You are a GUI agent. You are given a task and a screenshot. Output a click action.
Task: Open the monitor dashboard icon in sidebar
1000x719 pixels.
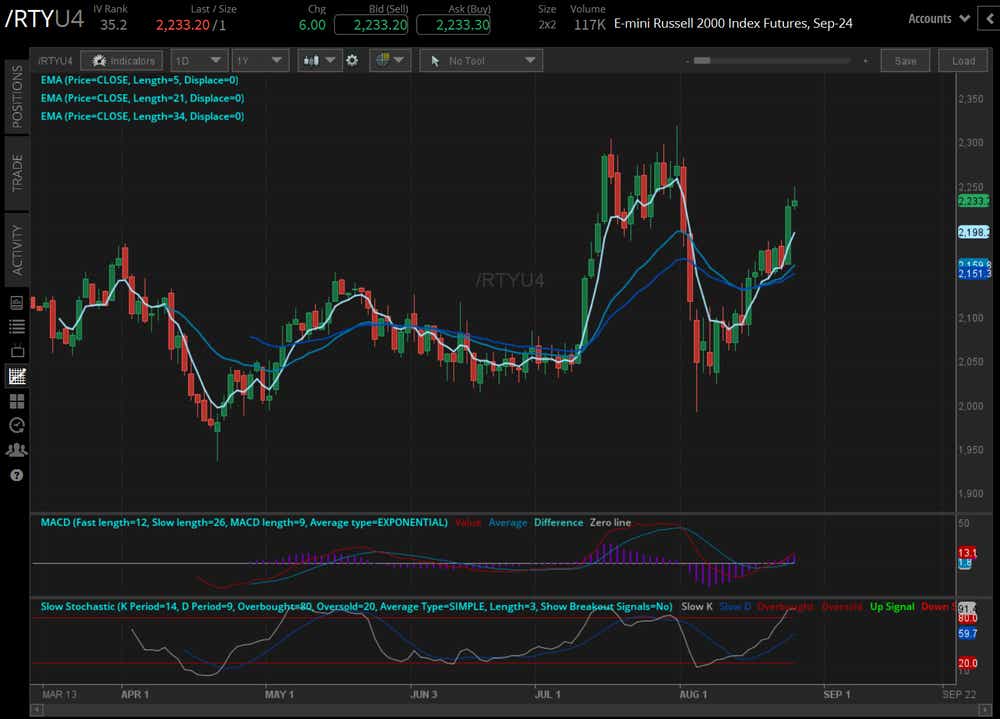point(17,302)
